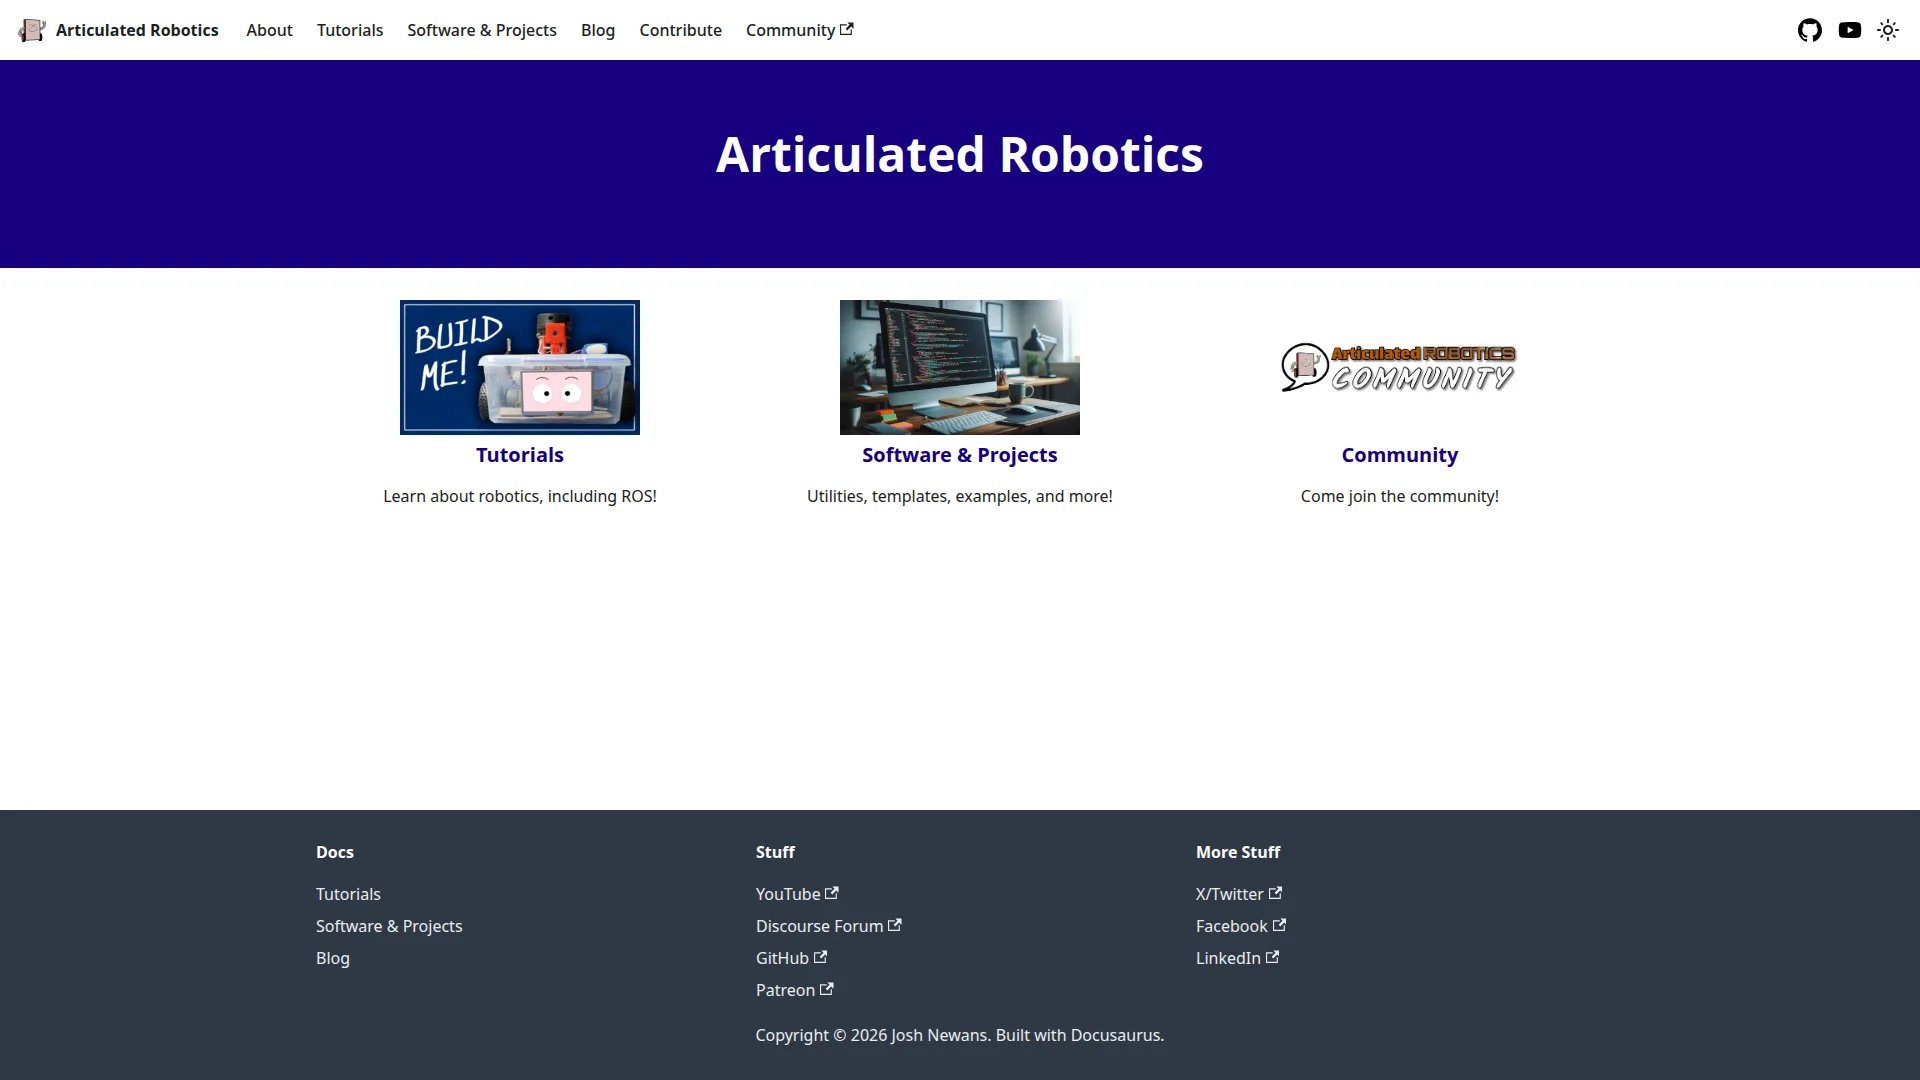The height and width of the screenshot is (1080, 1920).
Task: Open the Blog item in the navbar
Action: pyautogui.click(x=598, y=30)
